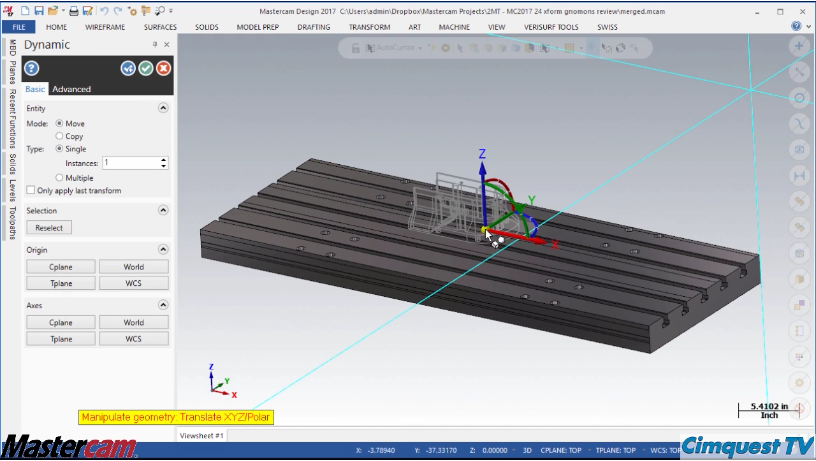Pin the Dynamic panel

[155, 45]
